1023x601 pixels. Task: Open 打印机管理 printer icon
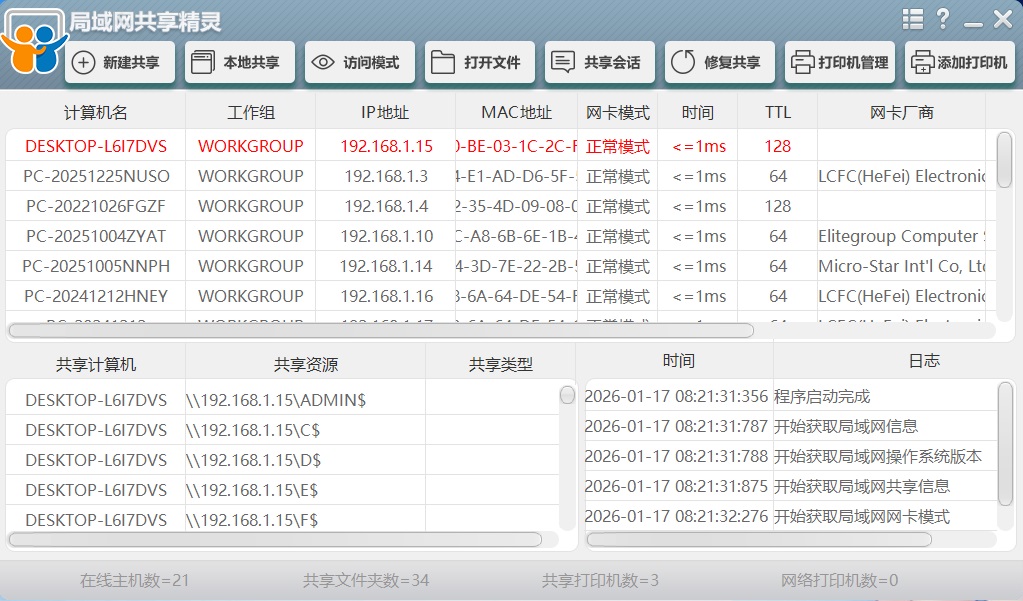(802, 63)
